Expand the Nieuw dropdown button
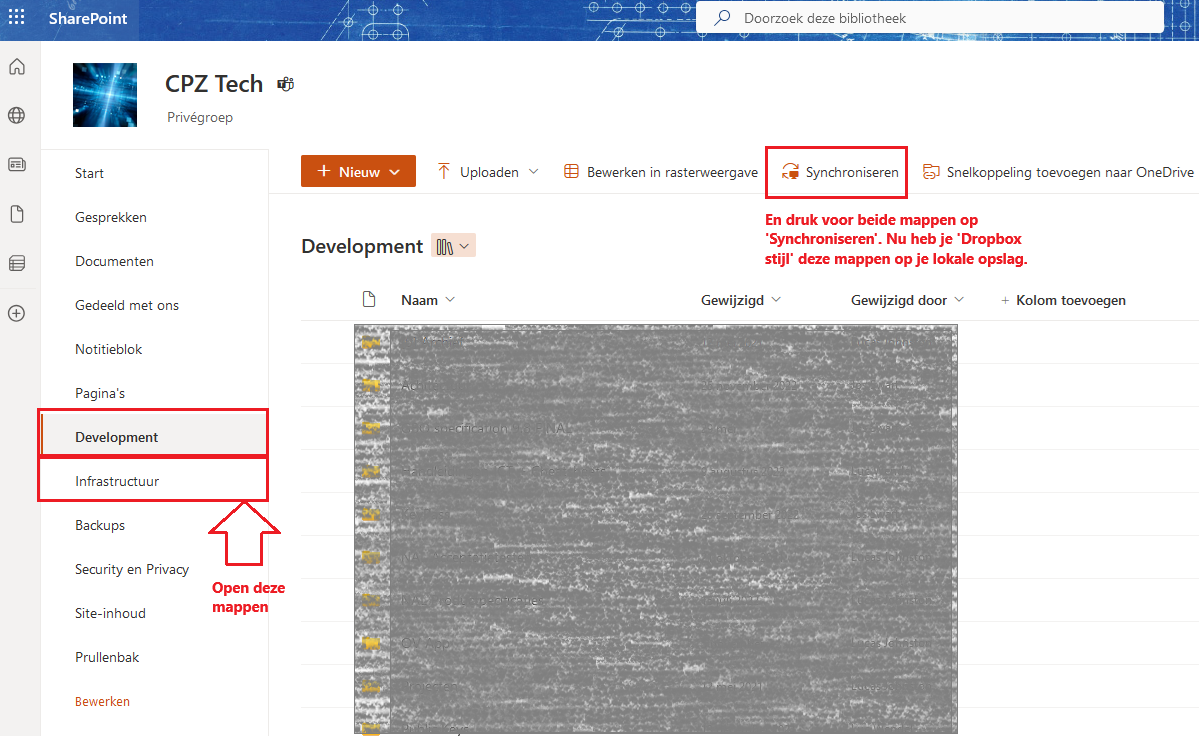 pos(358,172)
